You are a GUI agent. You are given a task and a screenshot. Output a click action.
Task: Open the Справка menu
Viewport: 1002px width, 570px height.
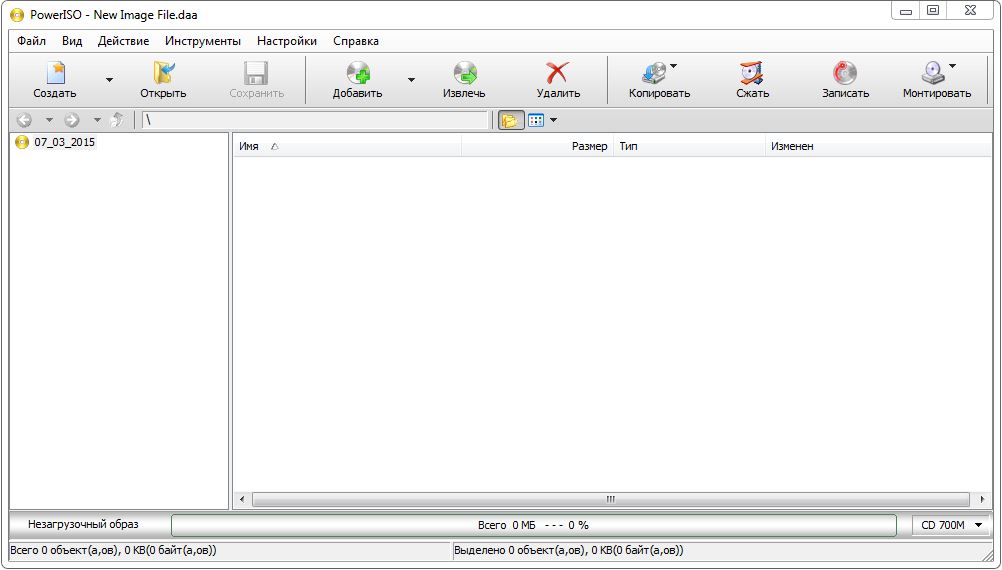coord(356,41)
